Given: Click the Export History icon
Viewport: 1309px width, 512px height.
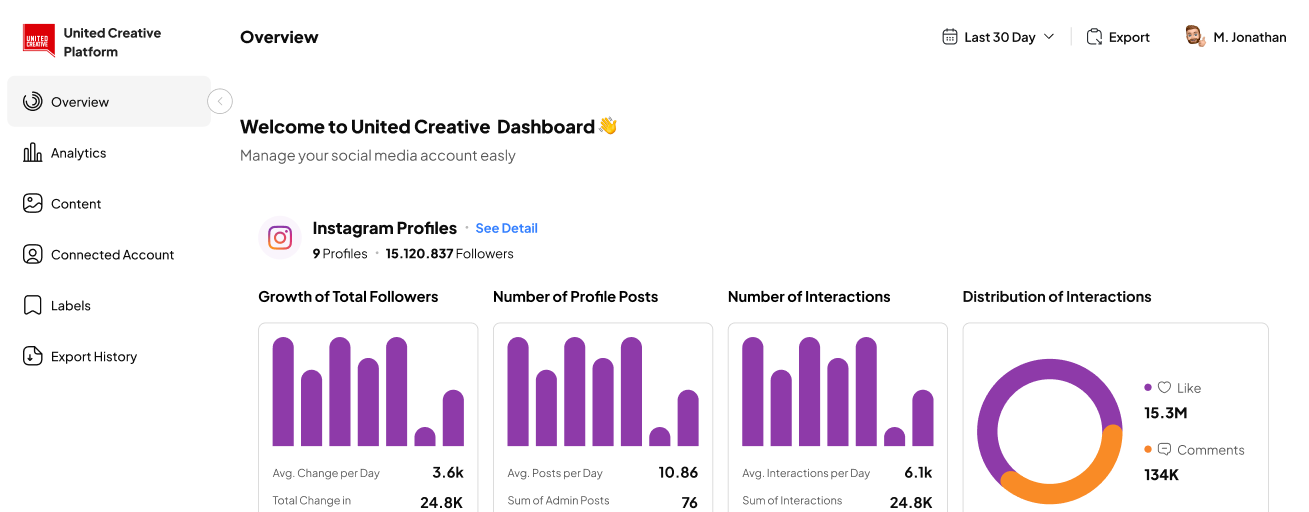Looking at the screenshot, I should click(32, 356).
